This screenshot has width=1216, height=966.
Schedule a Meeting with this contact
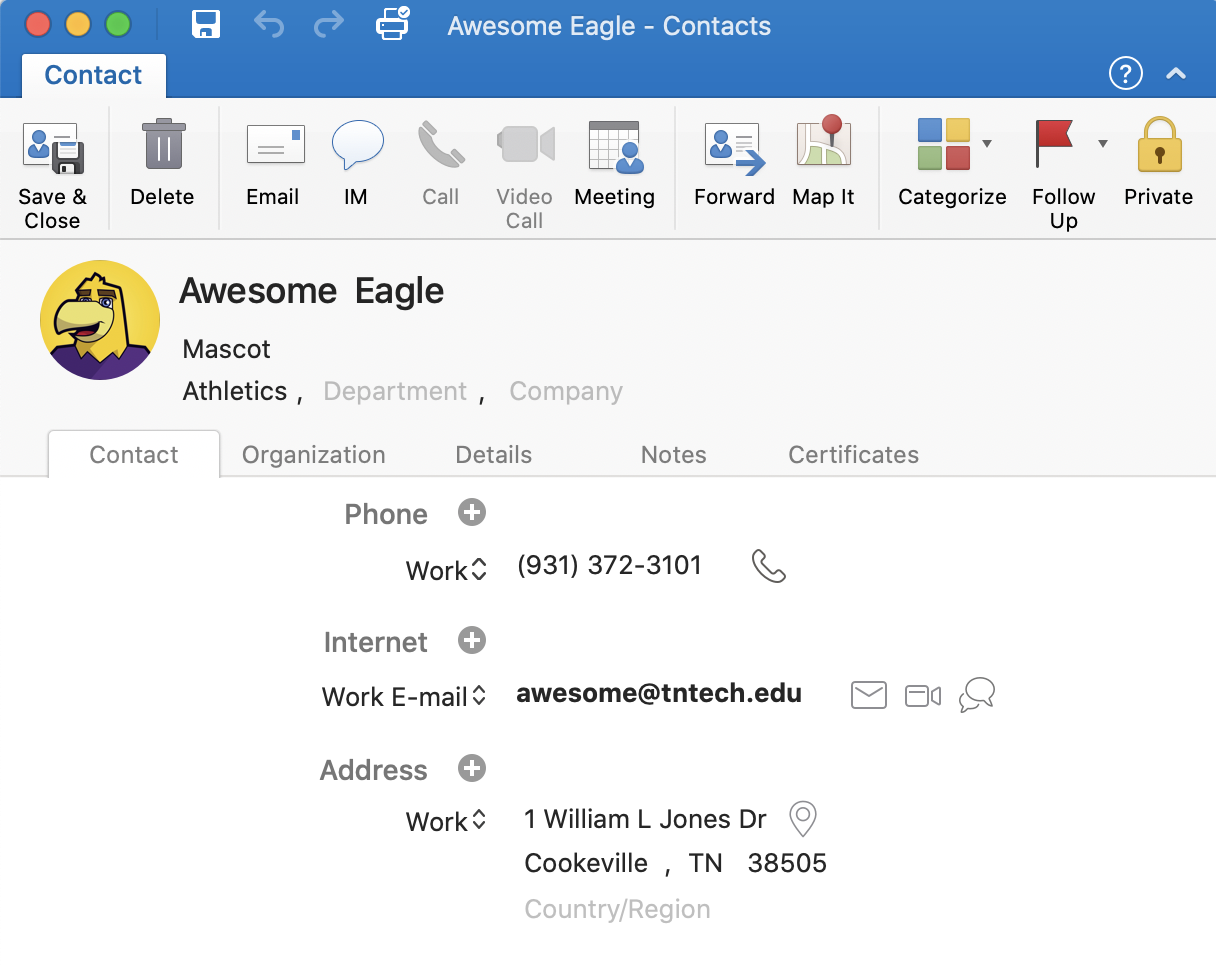[614, 148]
